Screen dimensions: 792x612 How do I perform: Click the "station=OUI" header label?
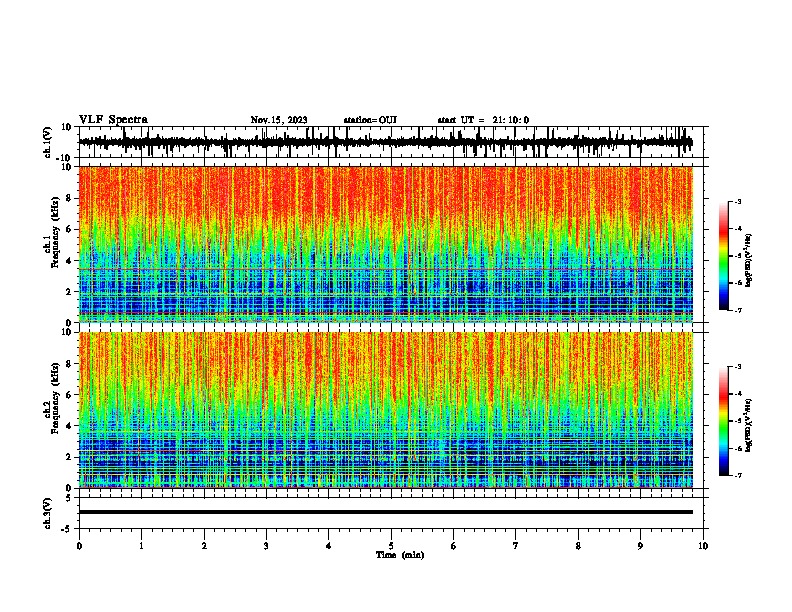click(370, 120)
